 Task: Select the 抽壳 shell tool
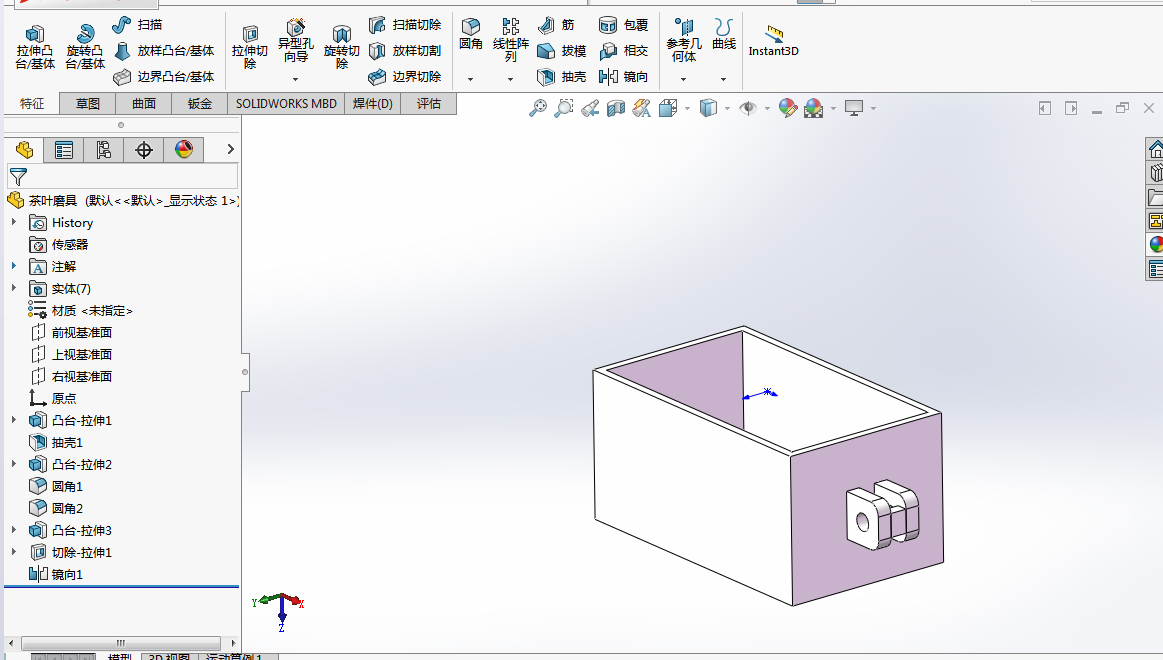561,76
